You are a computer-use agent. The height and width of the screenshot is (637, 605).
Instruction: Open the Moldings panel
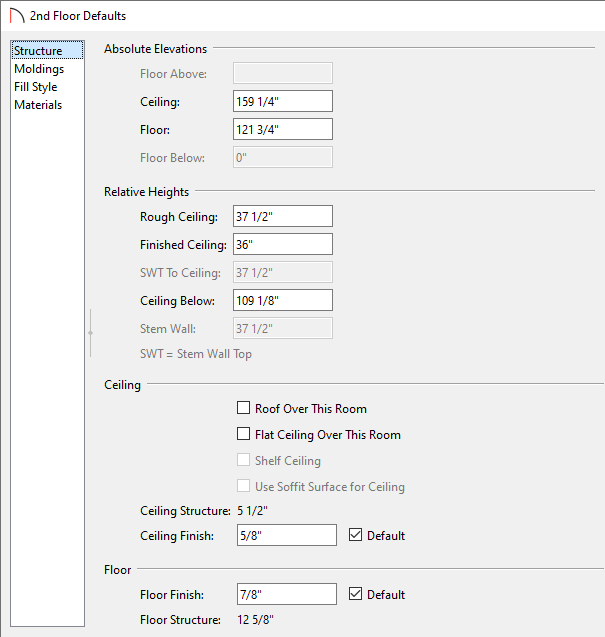tap(39, 69)
